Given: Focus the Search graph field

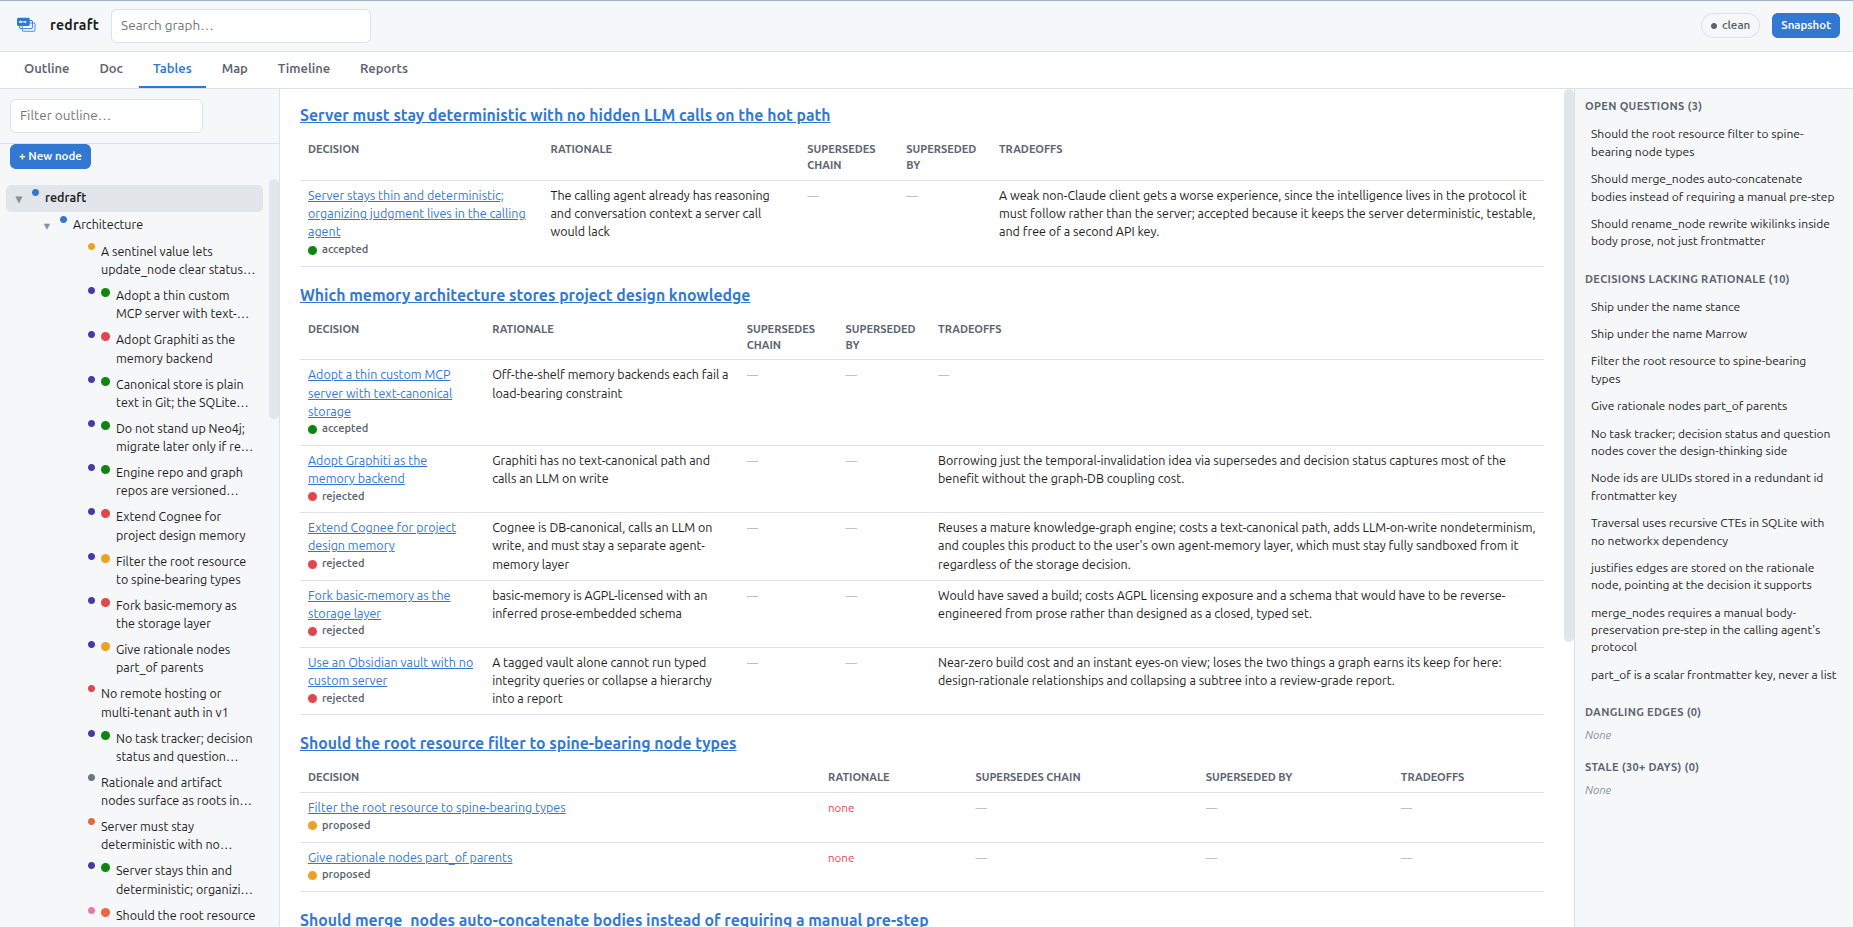Looking at the screenshot, I should pyautogui.click(x=241, y=26).
